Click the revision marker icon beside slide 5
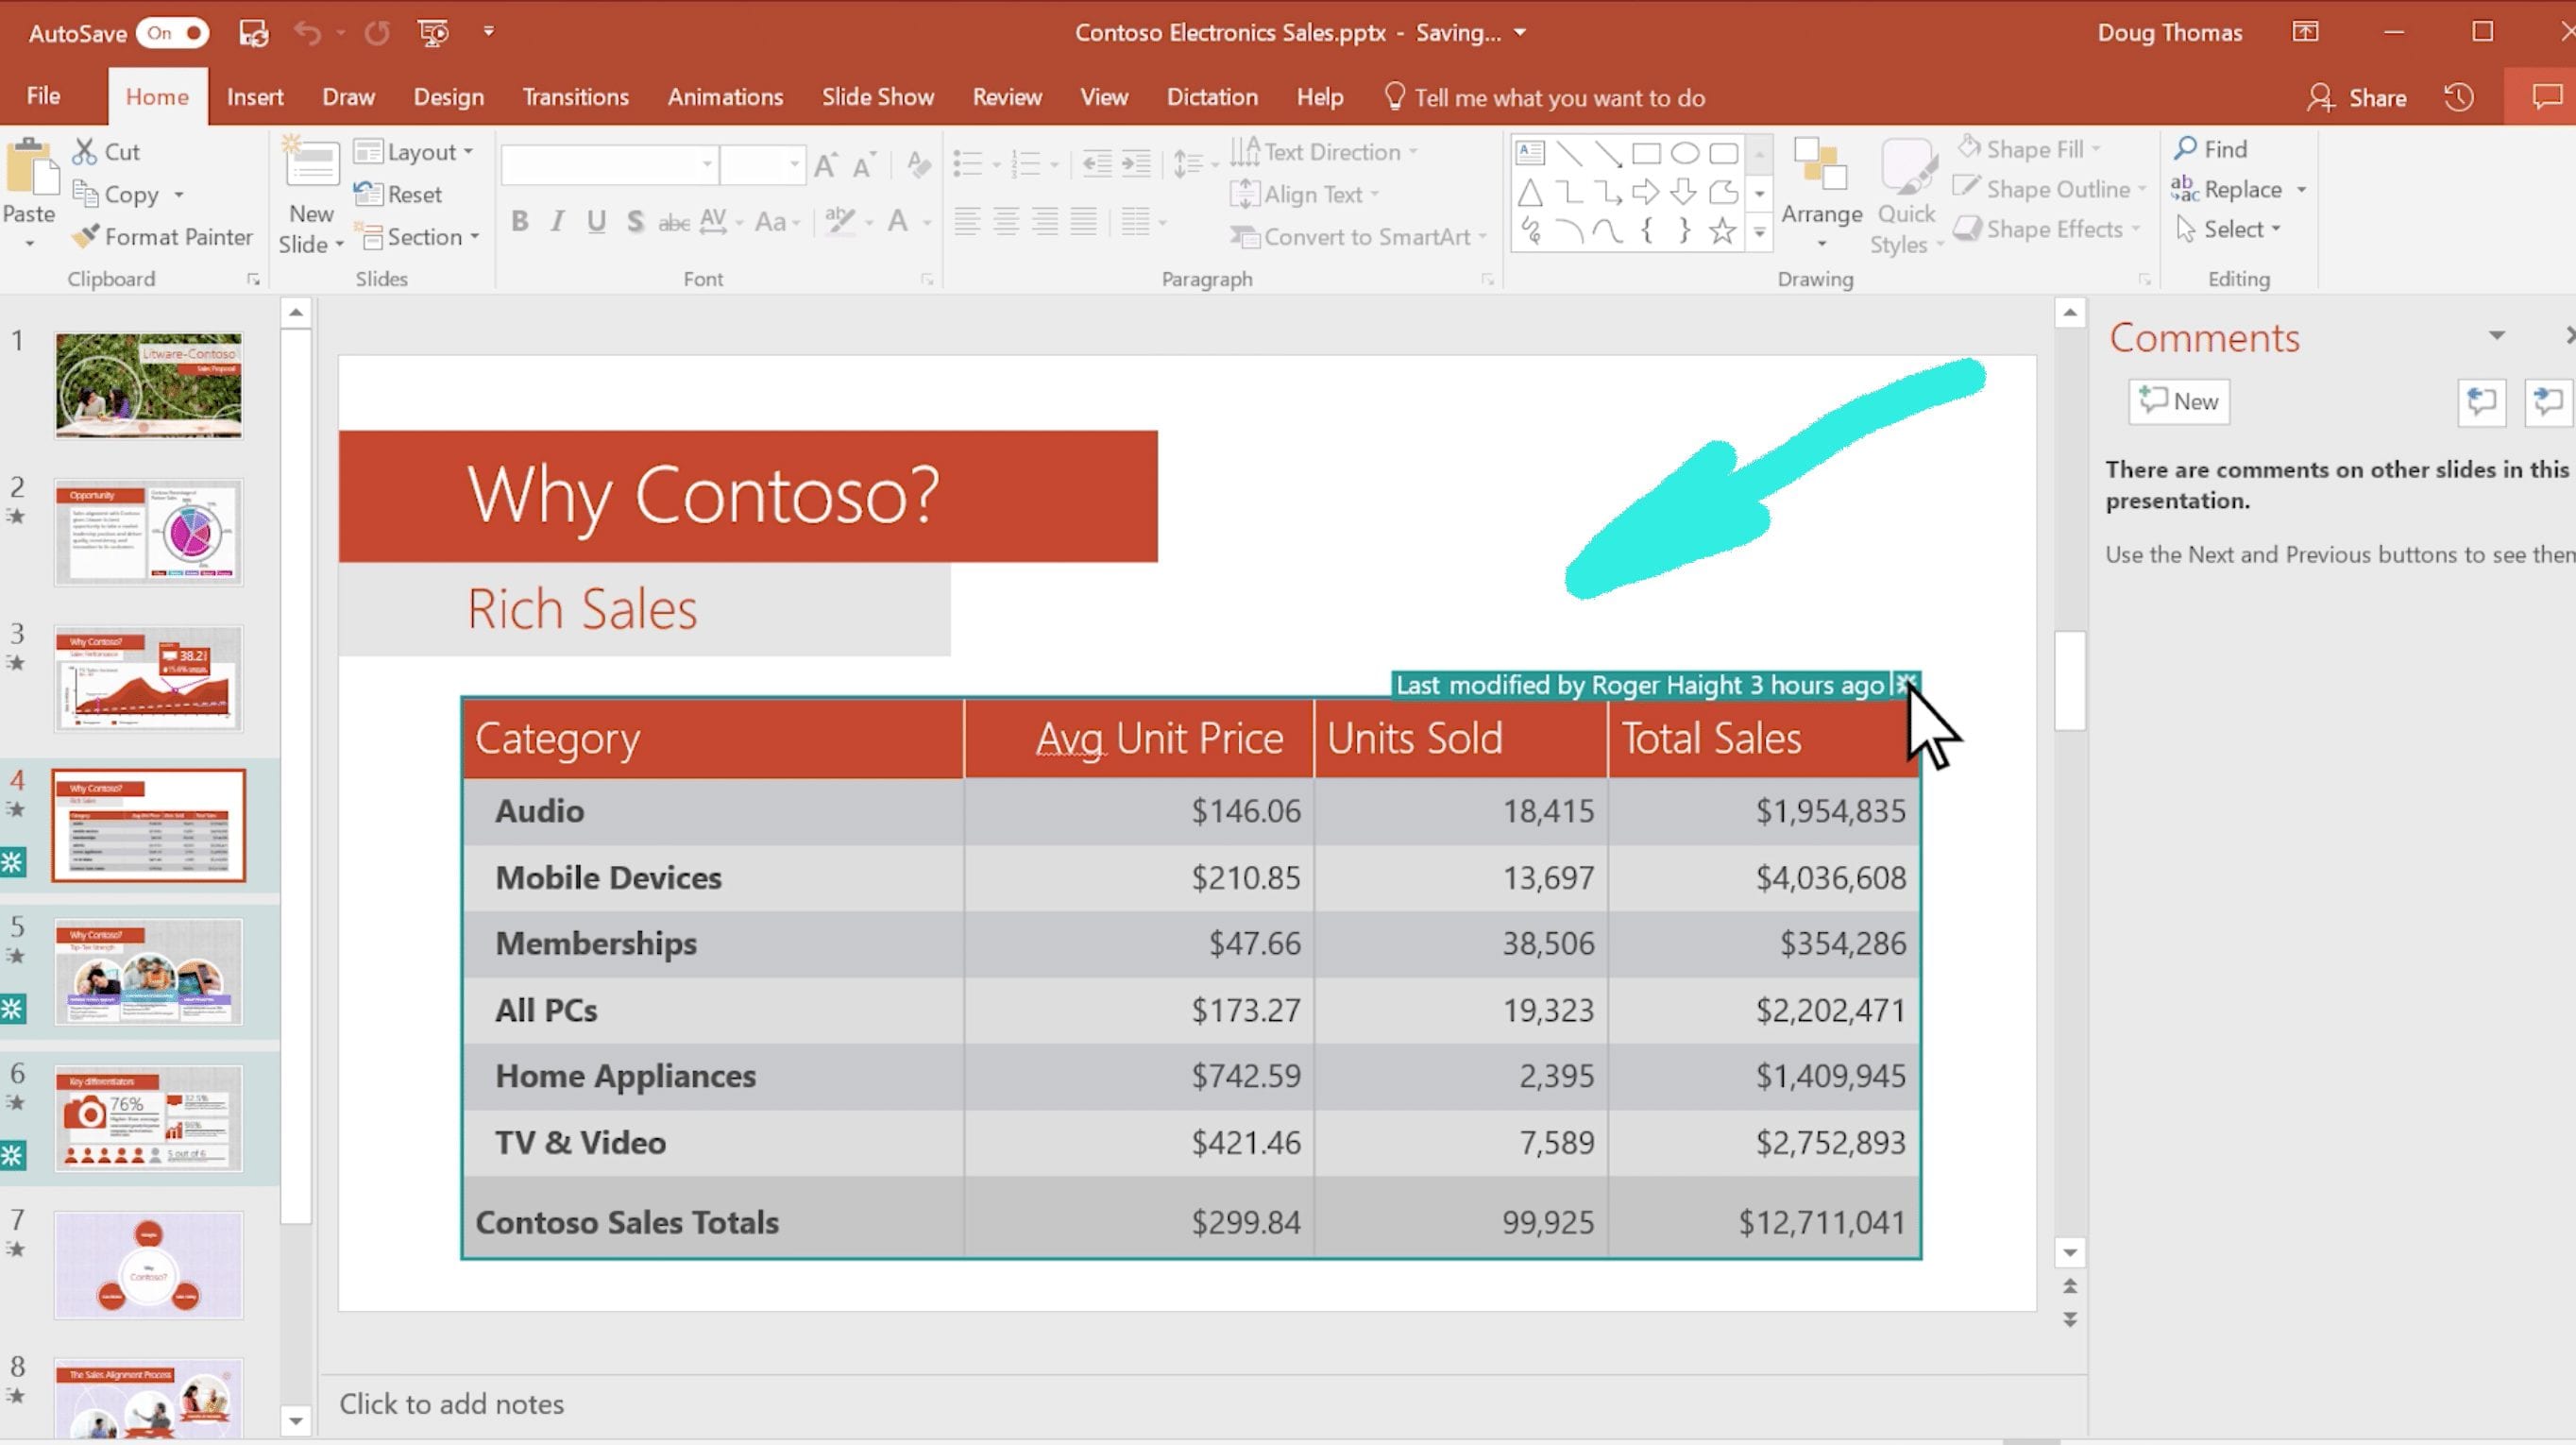The image size is (2576, 1445). 13,1008
